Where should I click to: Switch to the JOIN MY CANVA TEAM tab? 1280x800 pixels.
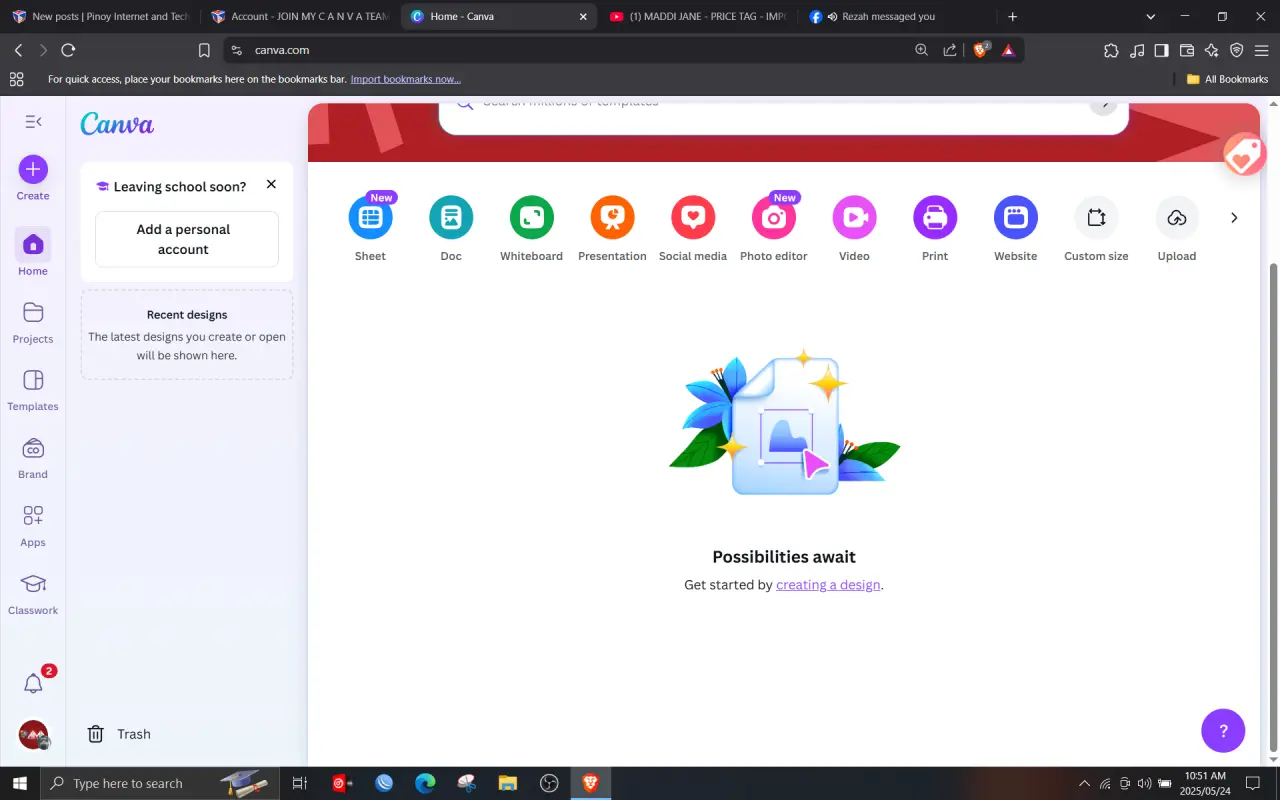point(299,16)
